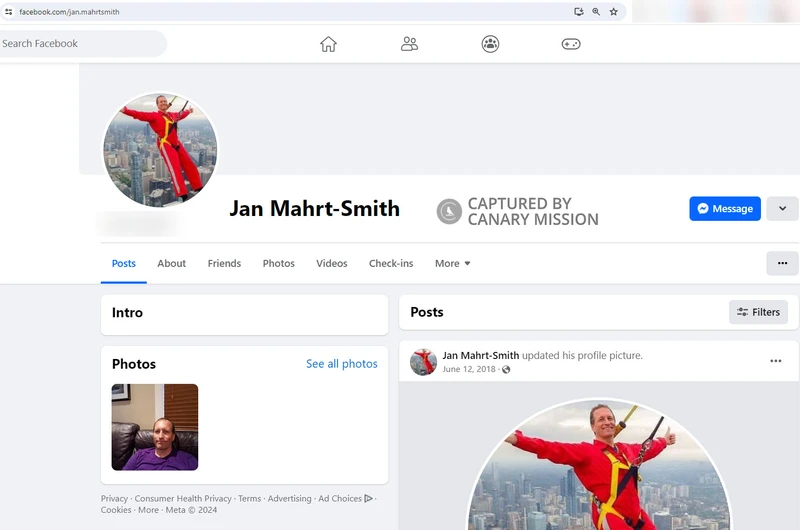
Task: Click the Posts section heading
Action: click(x=427, y=312)
